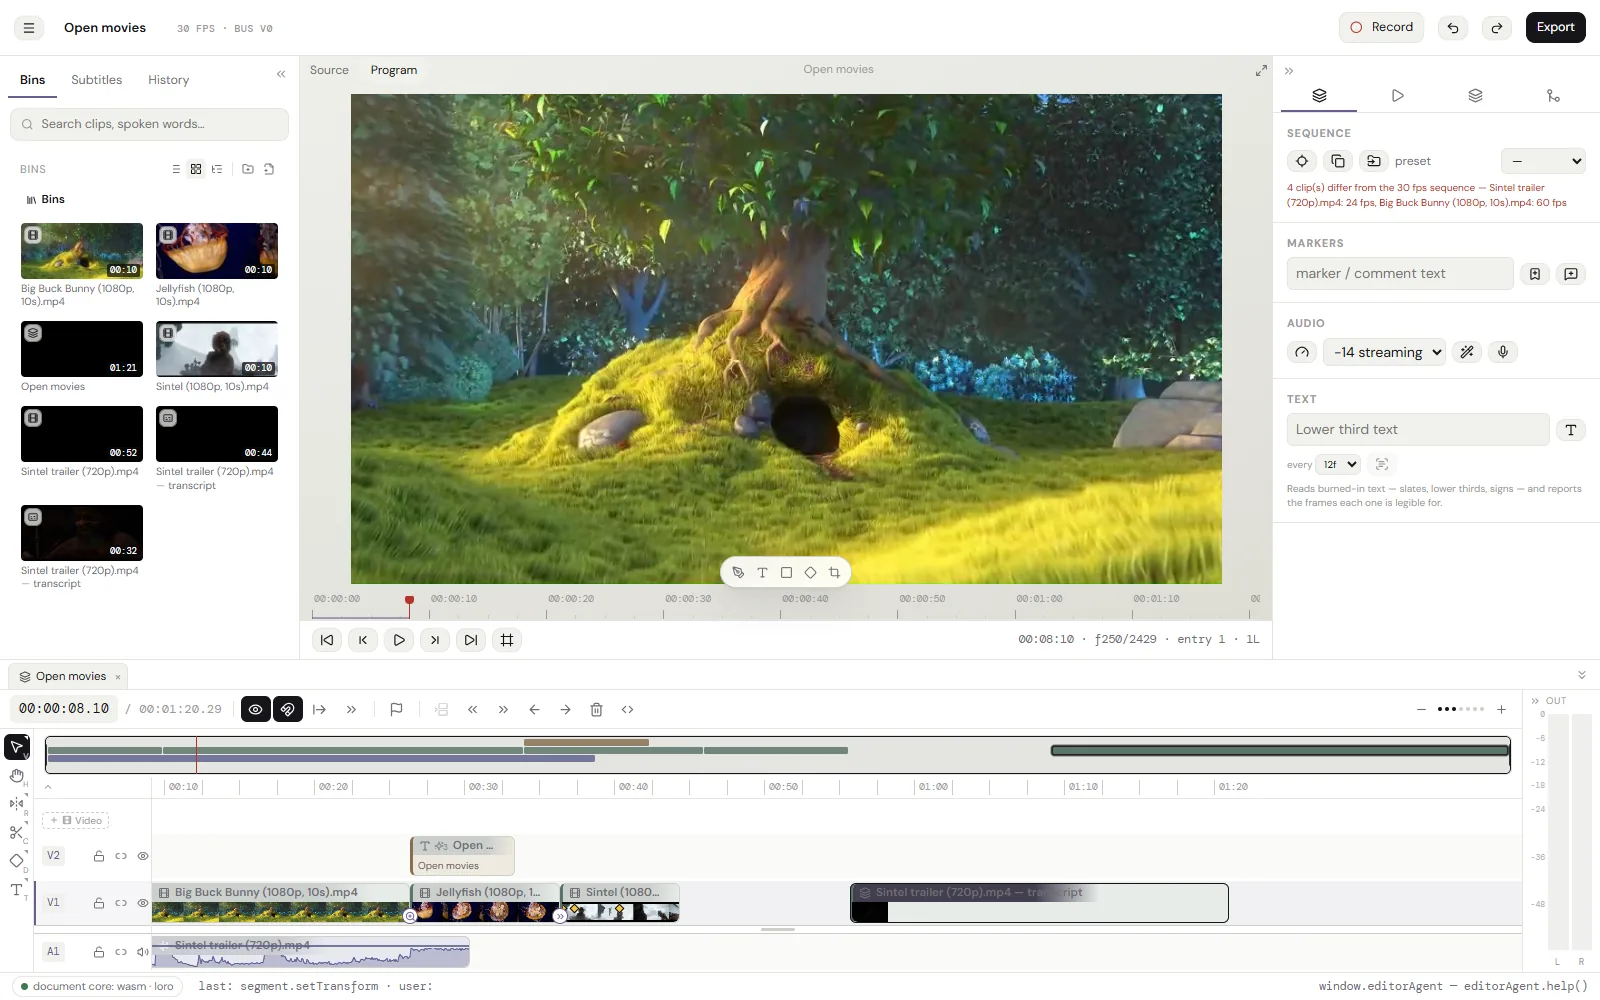Switch viewer to the Source tab

coord(329,70)
